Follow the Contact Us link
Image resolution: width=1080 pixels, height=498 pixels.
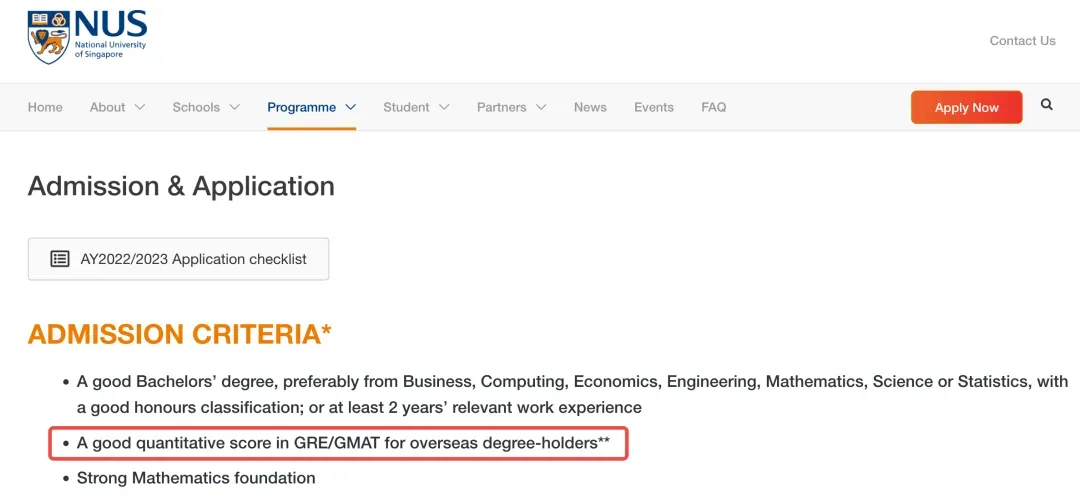[1022, 41]
